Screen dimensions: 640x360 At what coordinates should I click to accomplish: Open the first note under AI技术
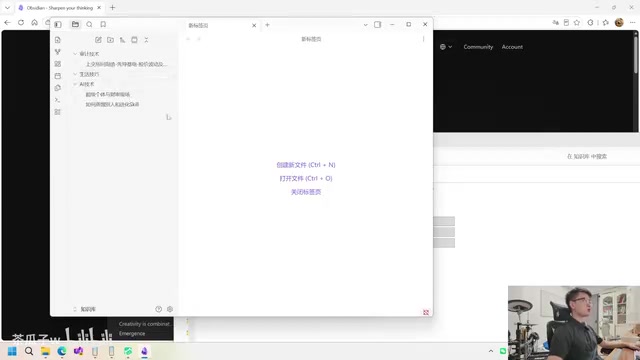[x=108, y=94]
